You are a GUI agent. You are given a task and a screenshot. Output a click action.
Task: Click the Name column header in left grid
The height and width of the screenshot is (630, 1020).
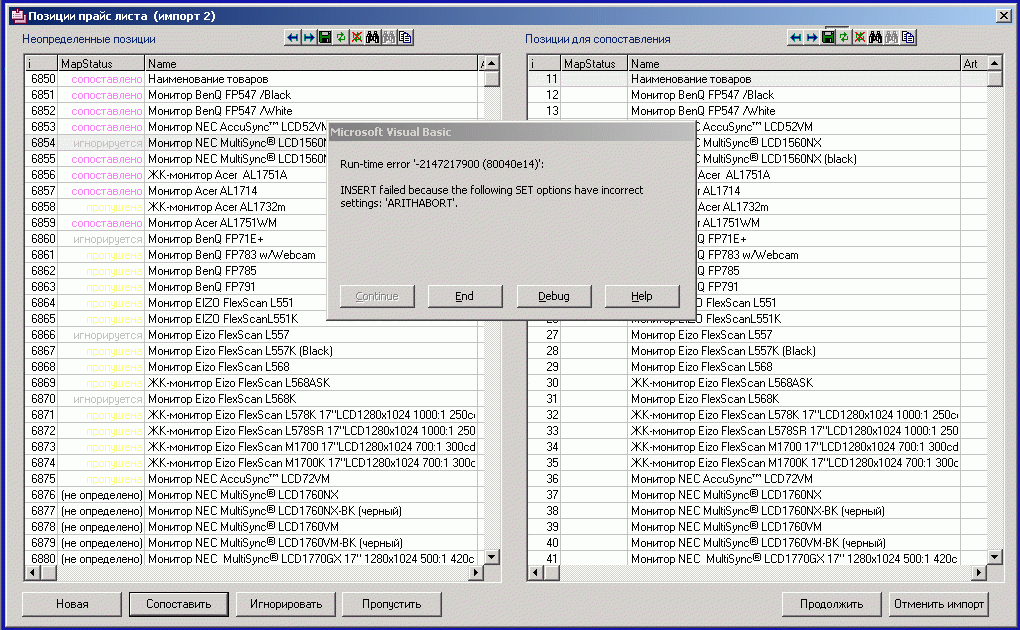pyautogui.click(x=311, y=63)
